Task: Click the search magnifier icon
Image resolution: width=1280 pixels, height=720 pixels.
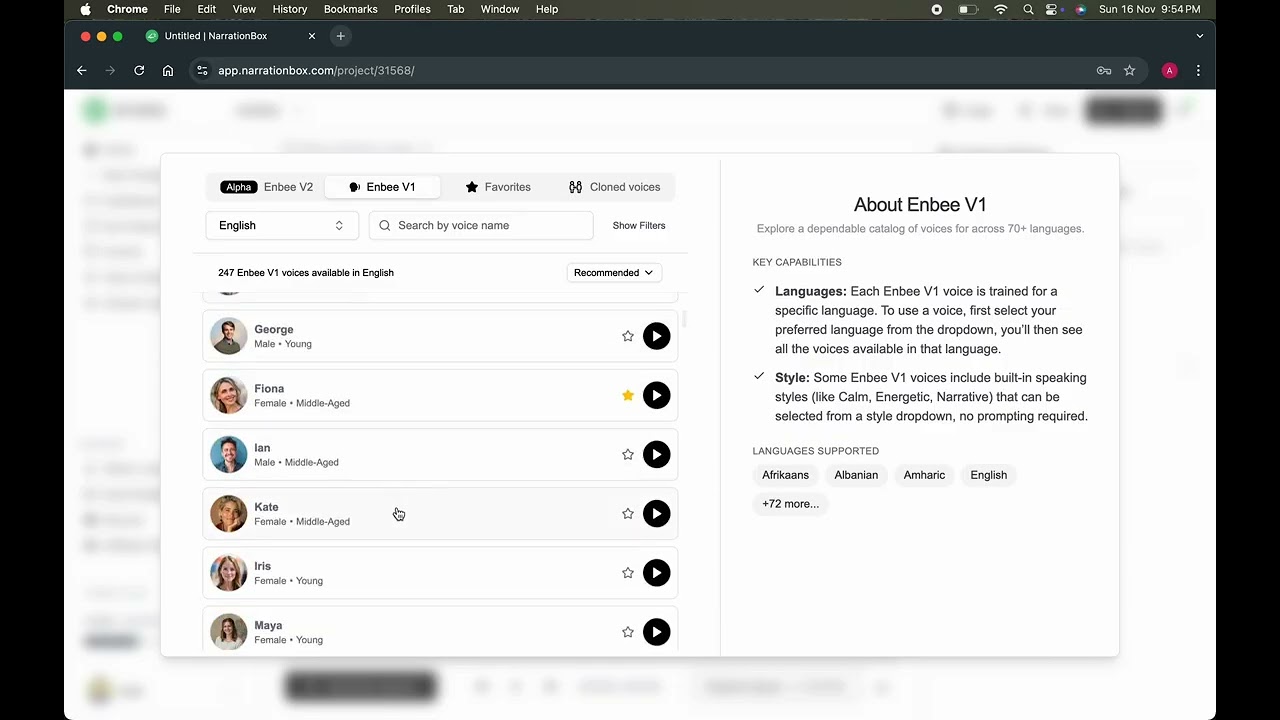Action: click(384, 225)
